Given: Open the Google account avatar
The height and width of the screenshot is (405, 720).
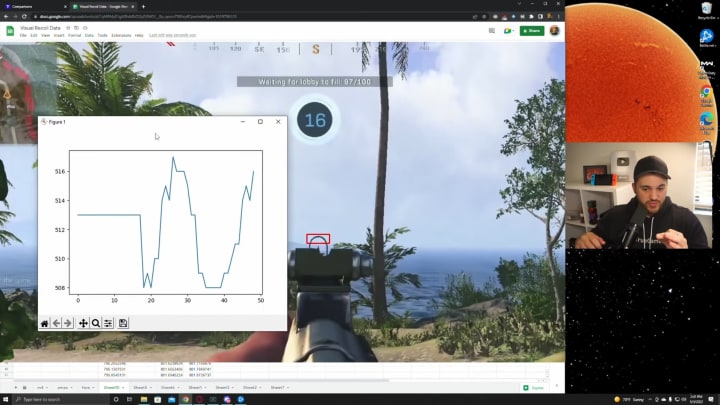Looking at the screenshot, I should [554, 31].
